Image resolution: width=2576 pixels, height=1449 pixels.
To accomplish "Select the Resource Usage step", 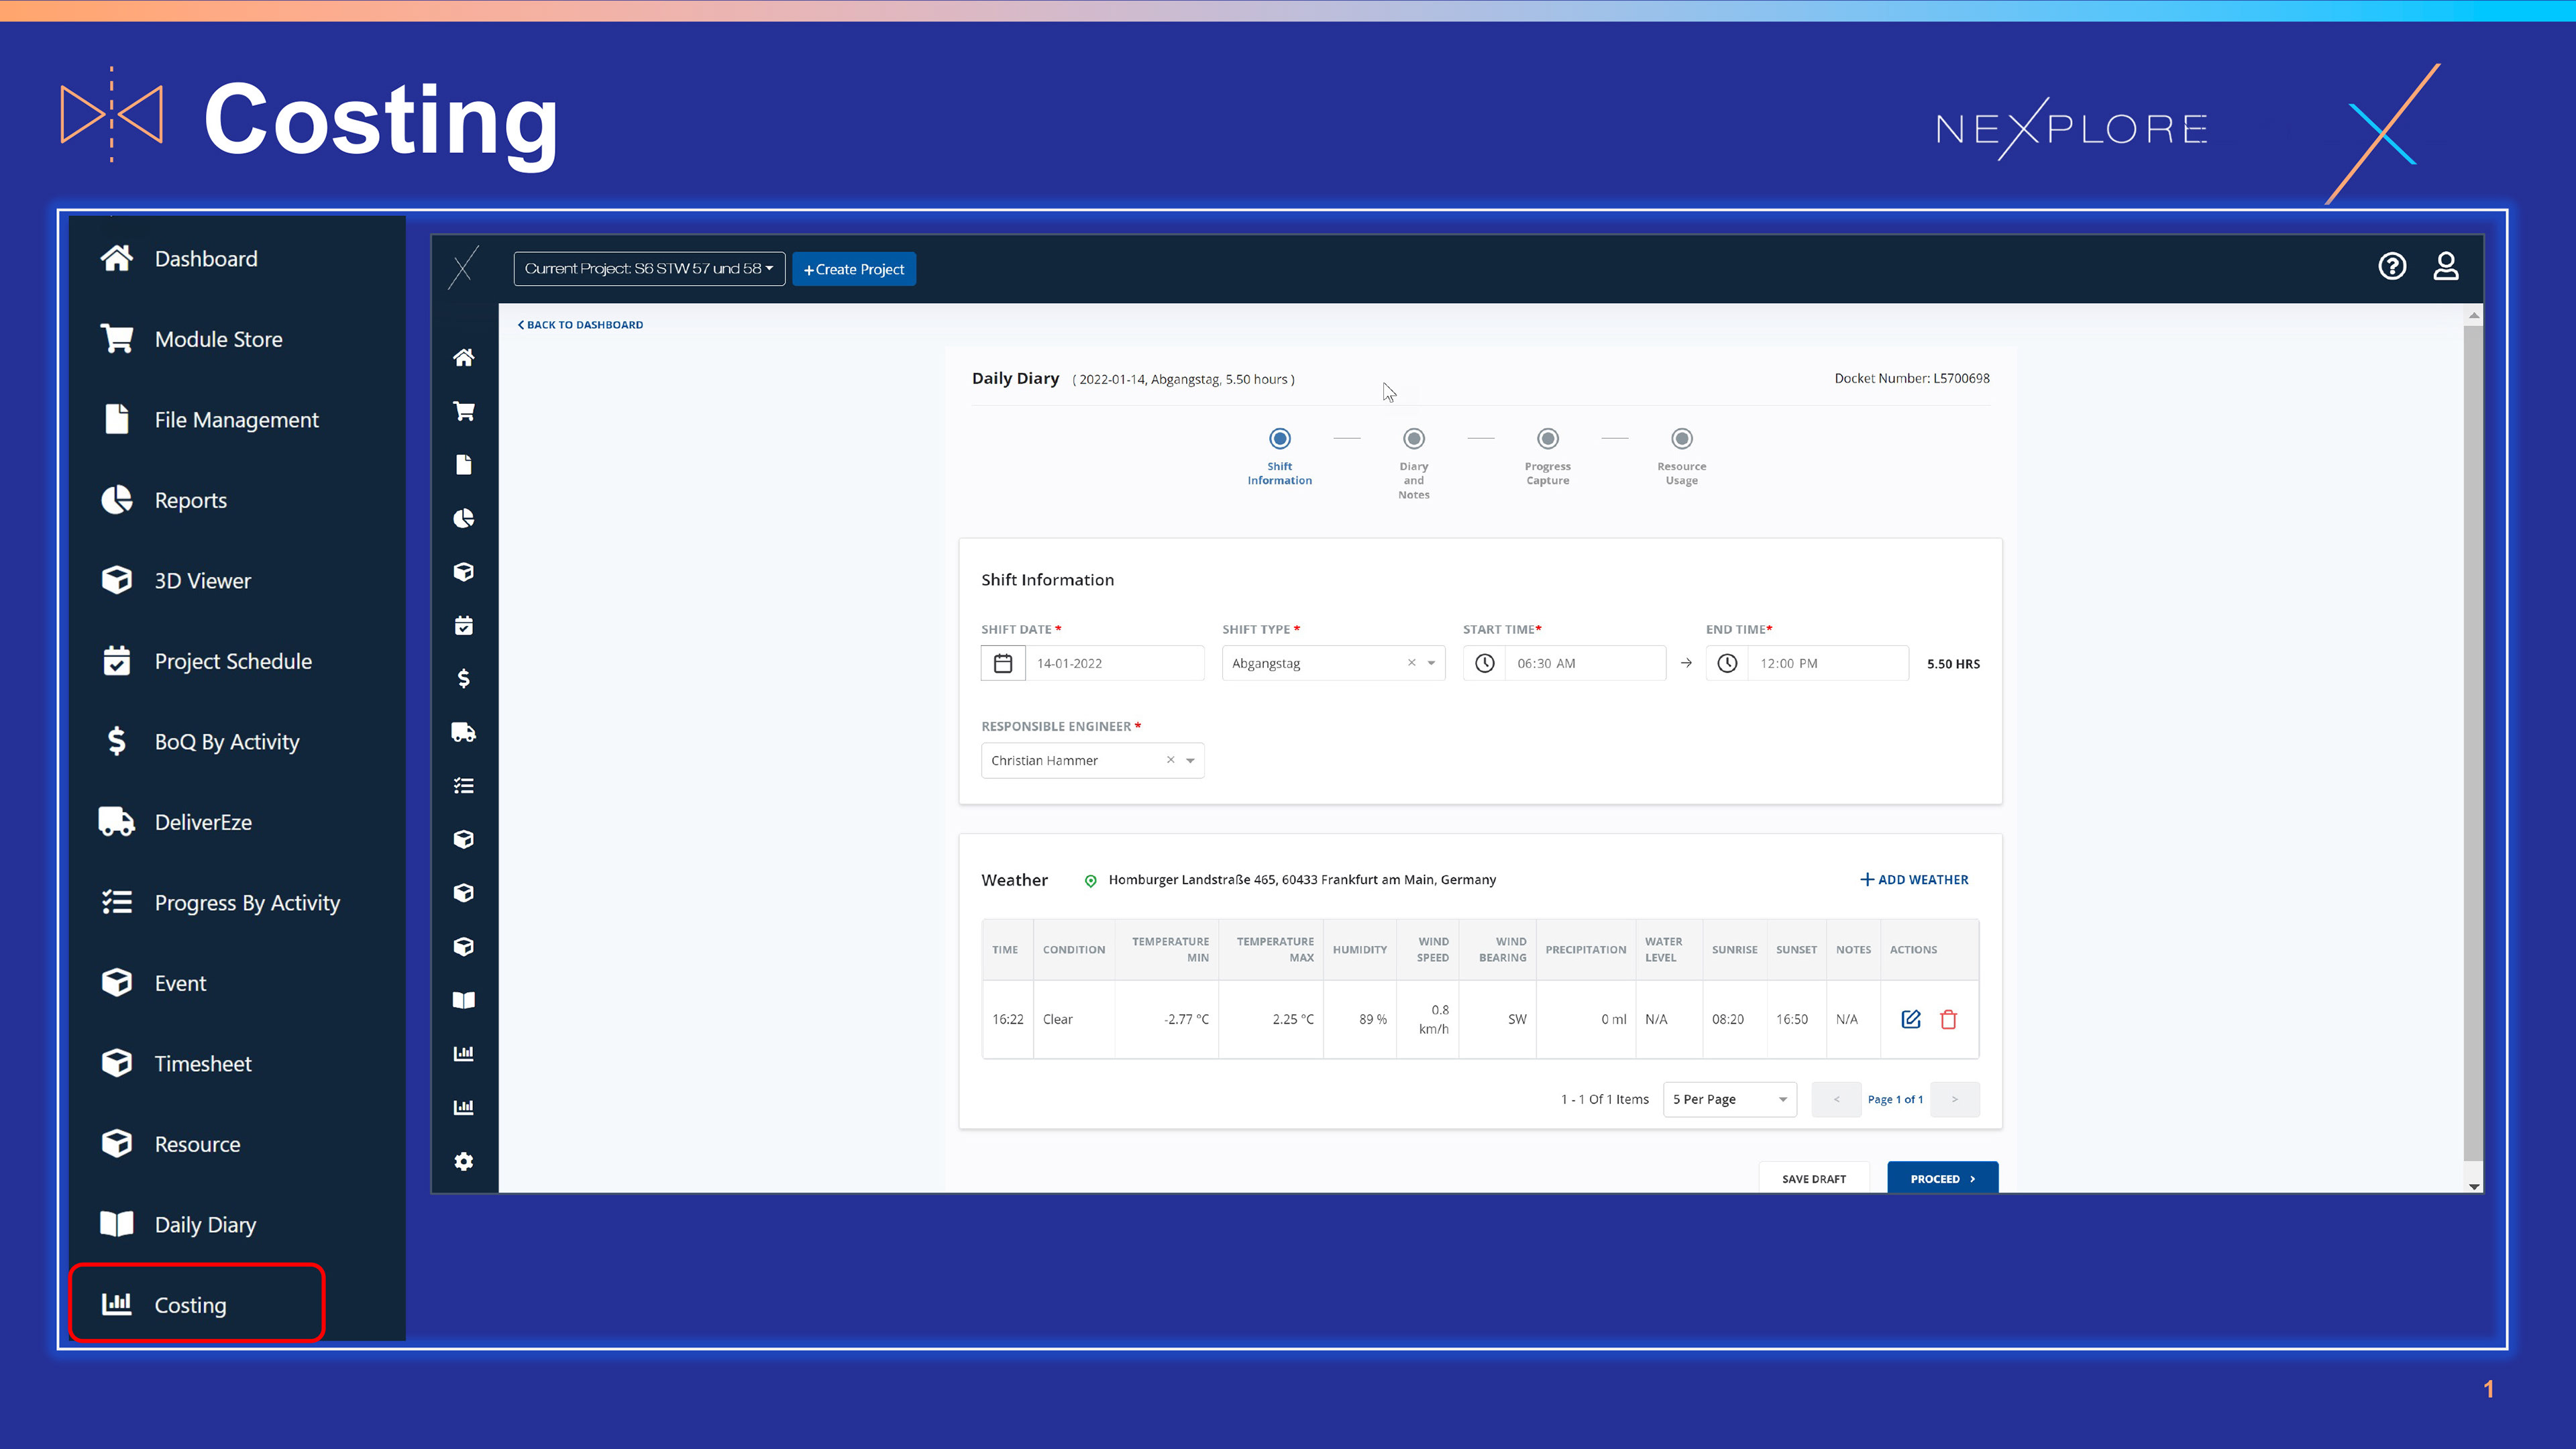I will [1681, 439].
